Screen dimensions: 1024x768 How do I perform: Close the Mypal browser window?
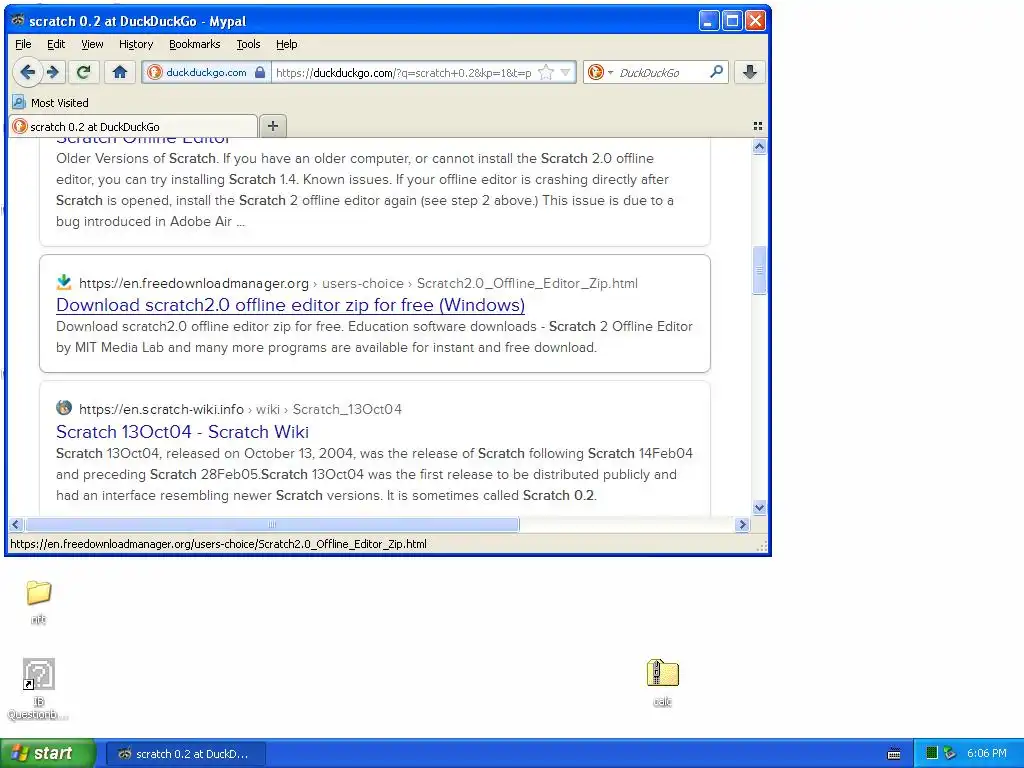point(755,21)
